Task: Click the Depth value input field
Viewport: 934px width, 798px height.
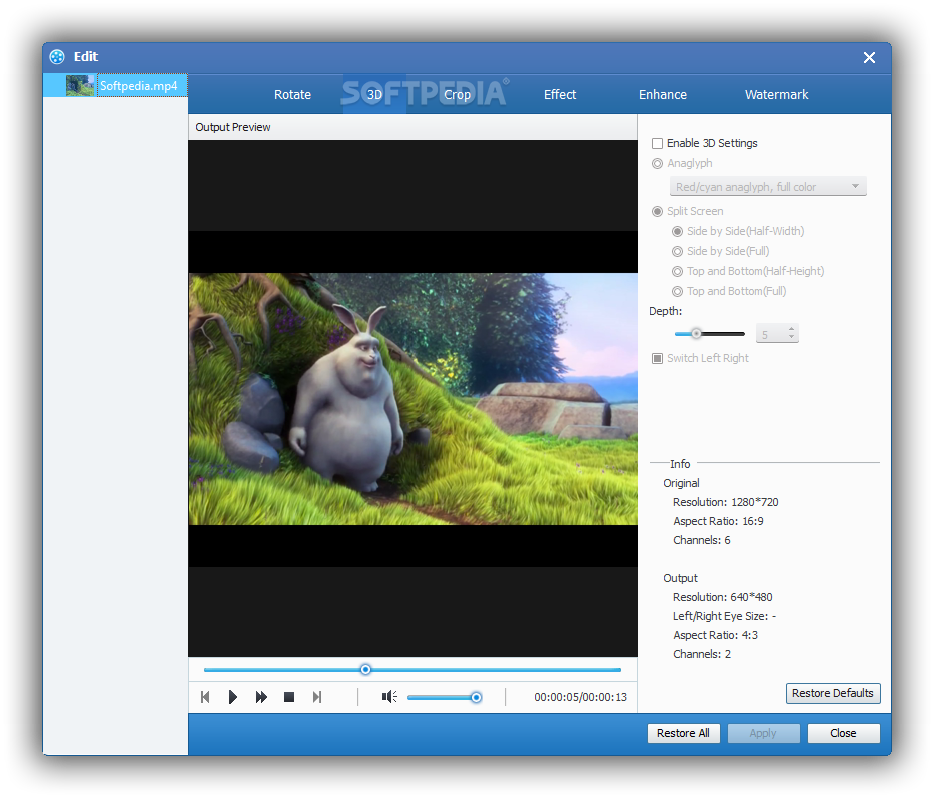Action: click(771, 334)
